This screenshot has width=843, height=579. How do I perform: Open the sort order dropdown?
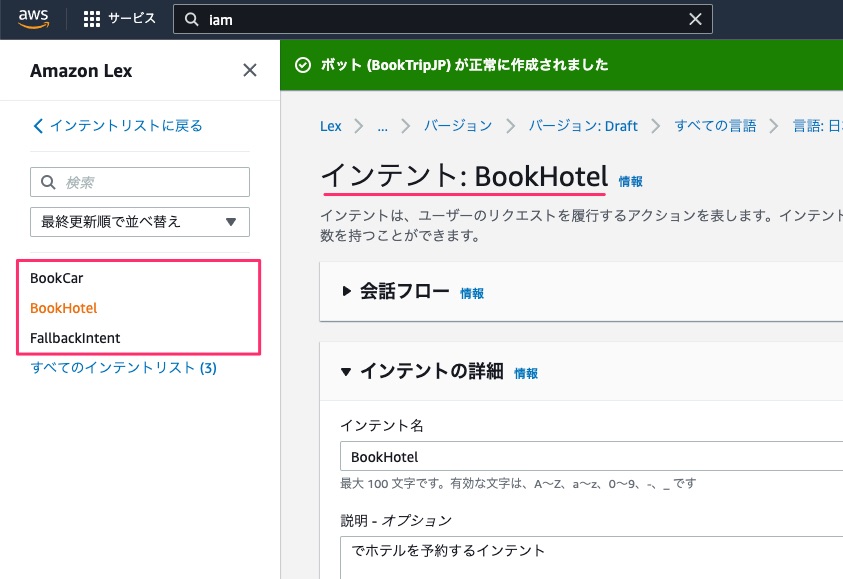click(140, 222)
